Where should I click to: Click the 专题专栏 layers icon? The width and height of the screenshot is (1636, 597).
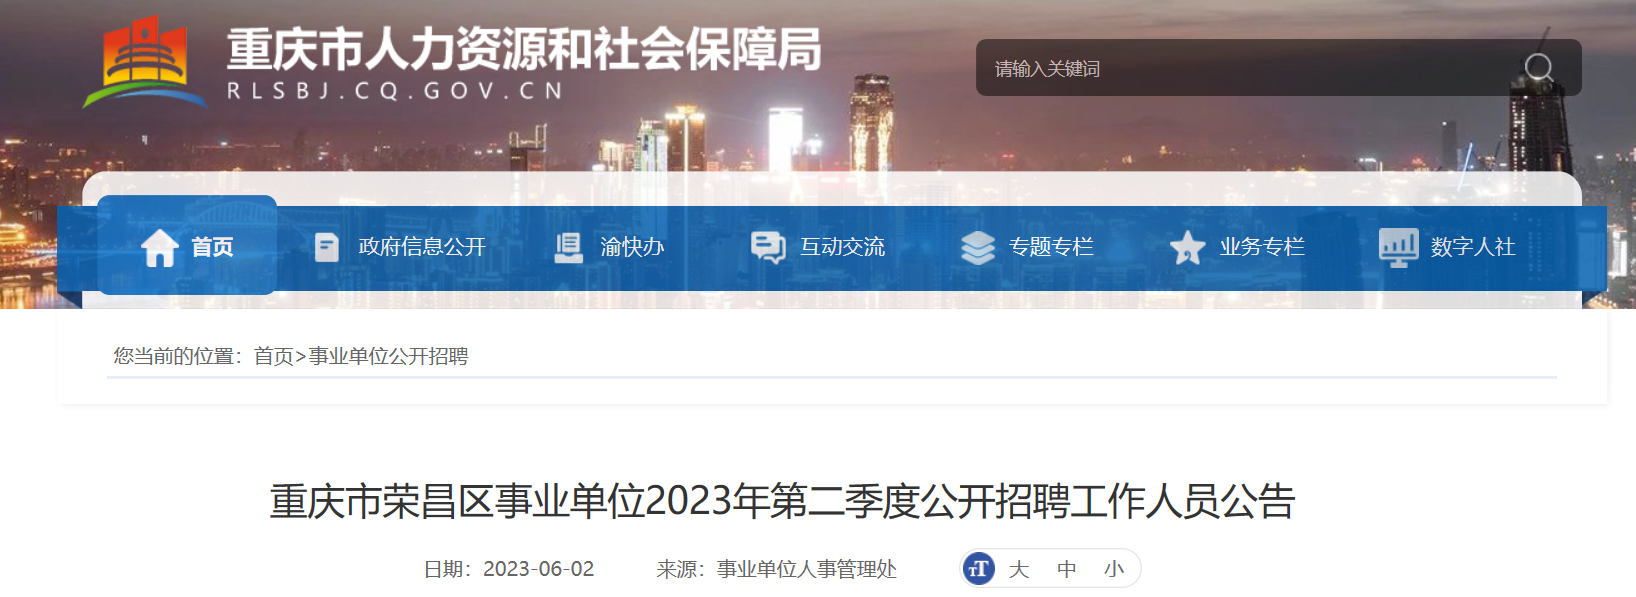[x=977, y=247]
